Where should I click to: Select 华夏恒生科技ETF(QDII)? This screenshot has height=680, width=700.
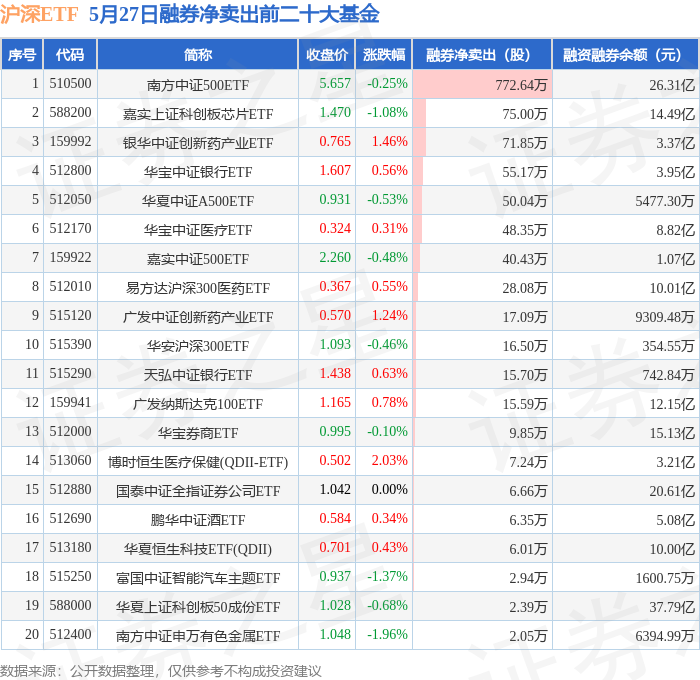coord(198,549)
